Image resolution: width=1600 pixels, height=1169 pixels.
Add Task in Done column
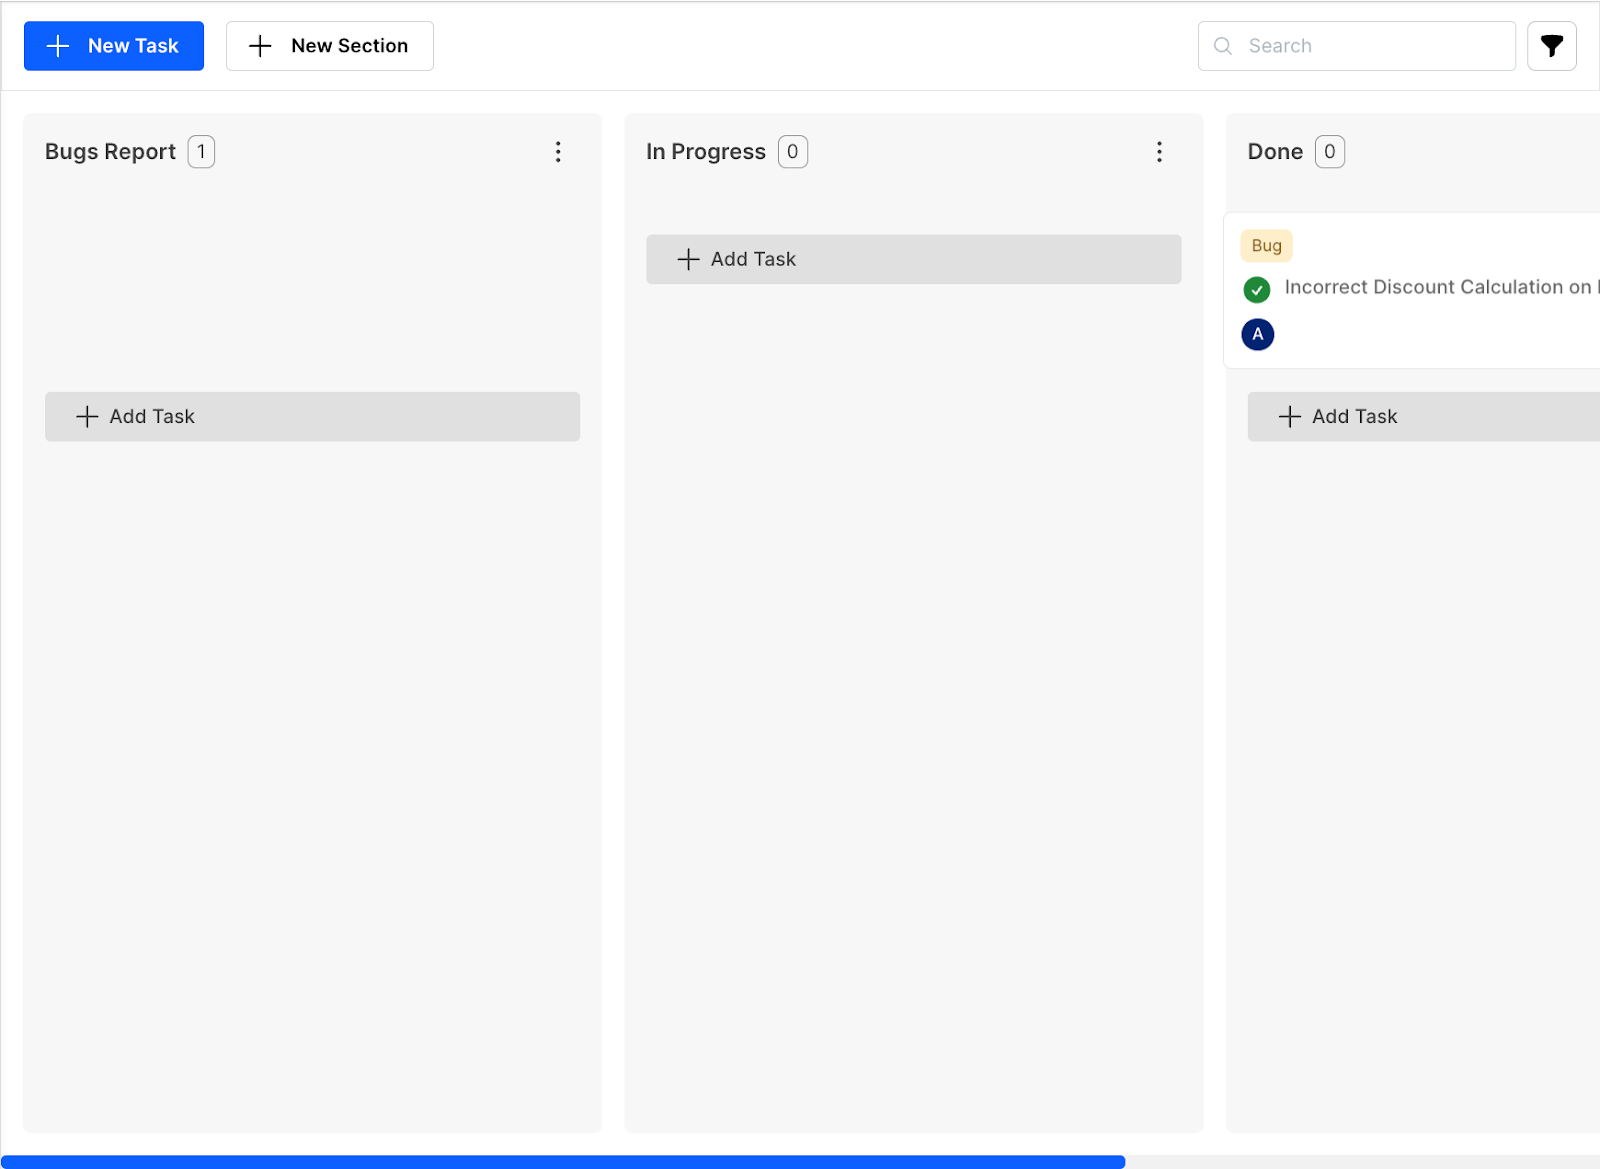coord(1424,417)
